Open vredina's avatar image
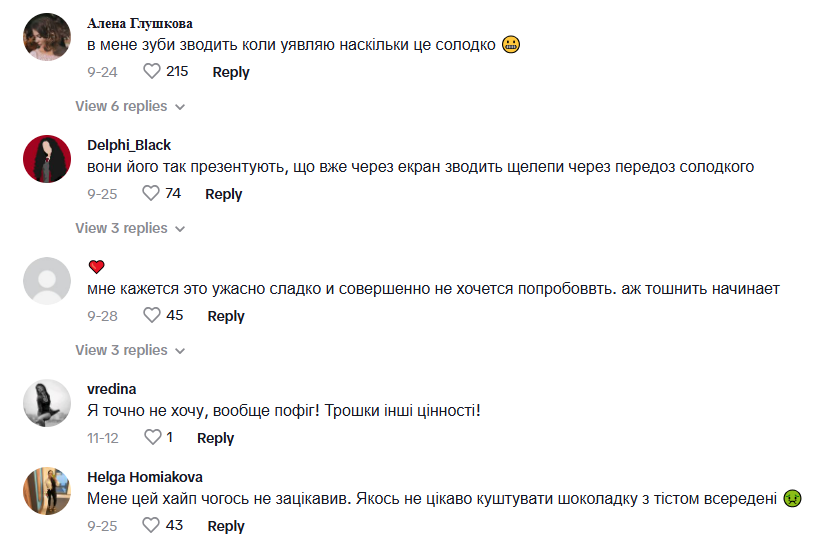 click(47, 403)
